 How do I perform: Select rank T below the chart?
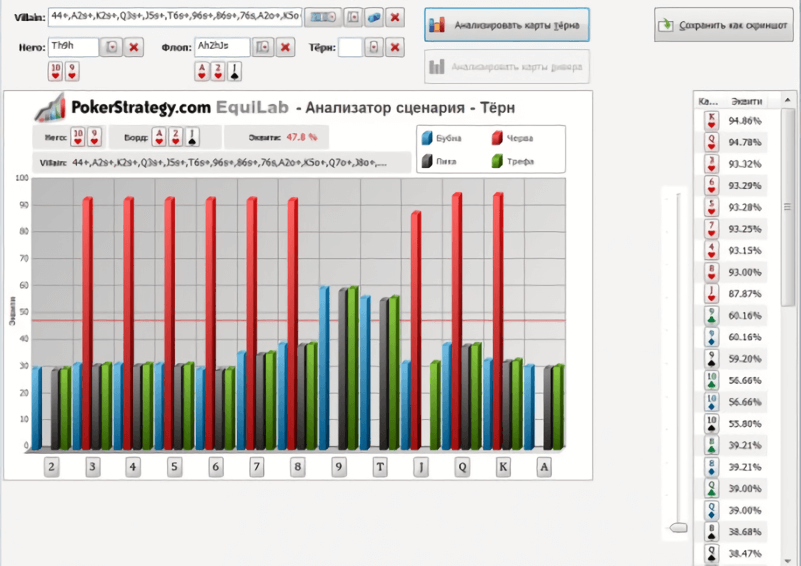[x=380, y=466]
